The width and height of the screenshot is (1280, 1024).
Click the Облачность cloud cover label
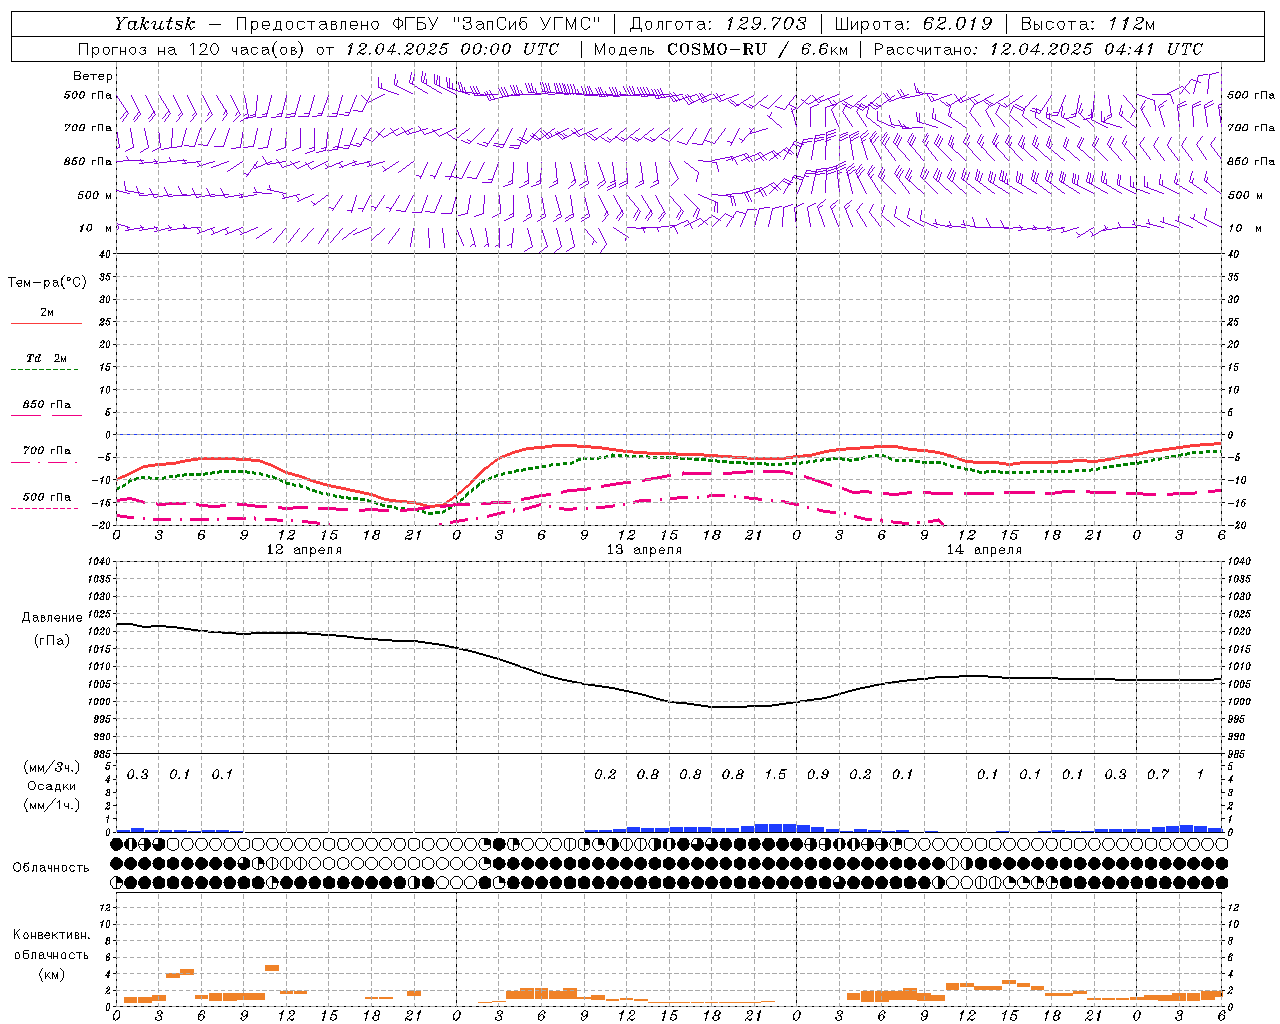51,867
